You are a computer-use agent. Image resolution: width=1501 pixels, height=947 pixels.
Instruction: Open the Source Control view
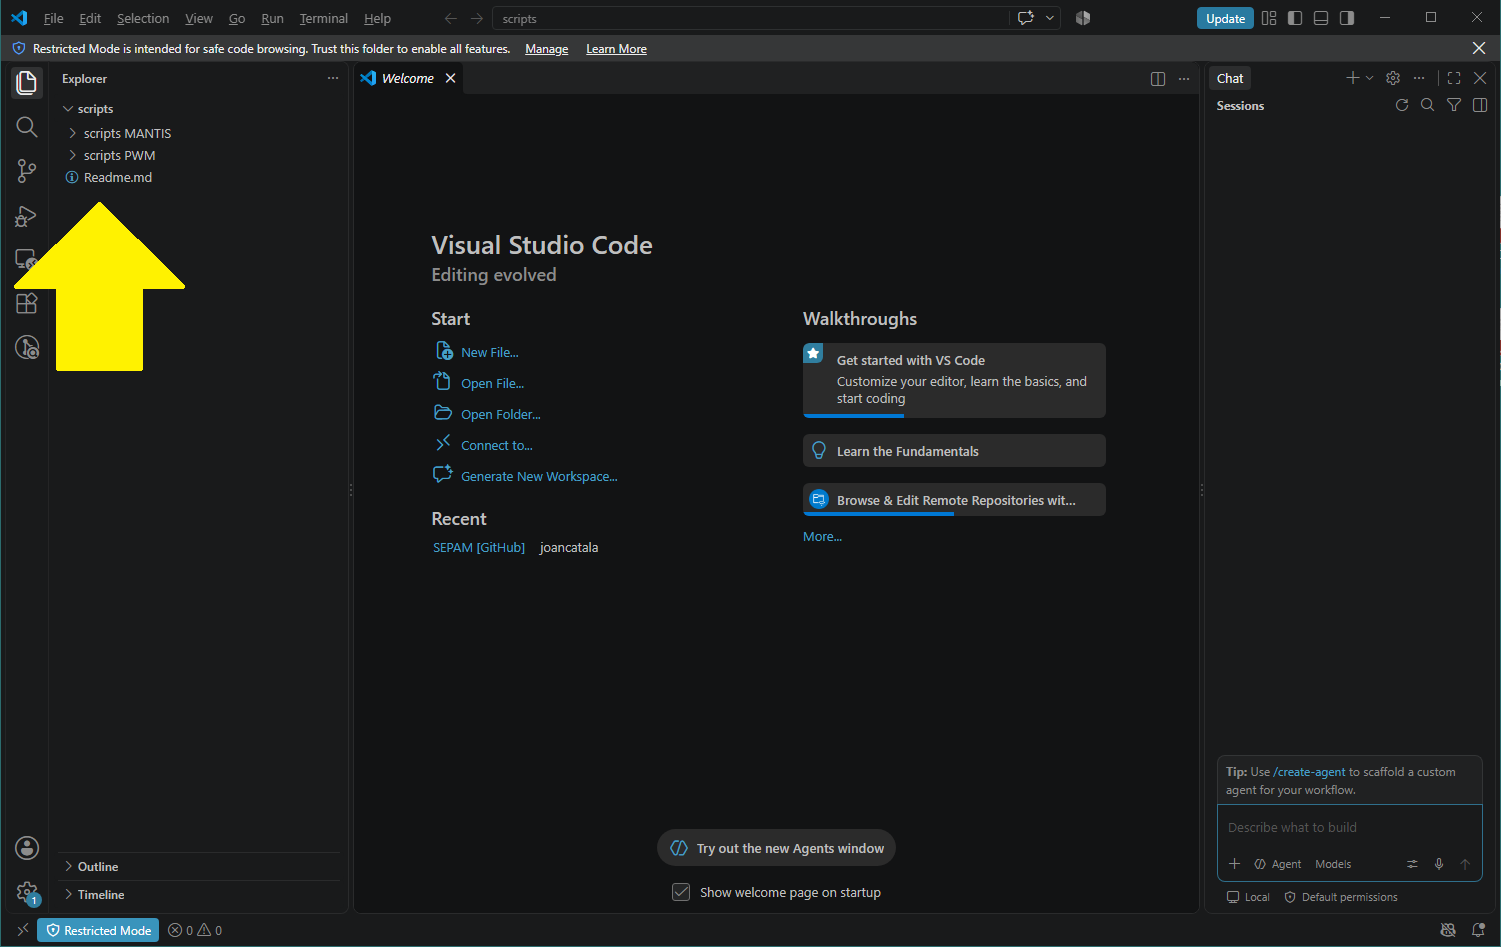27,171
